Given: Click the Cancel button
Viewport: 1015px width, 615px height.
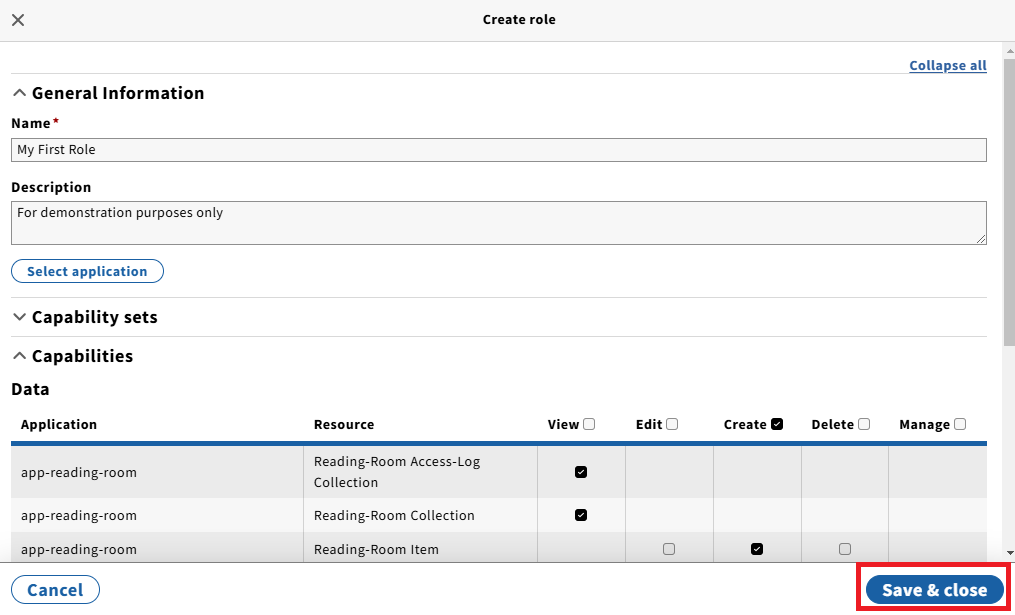Looking at the screenshot, I should tap(55, 590).
